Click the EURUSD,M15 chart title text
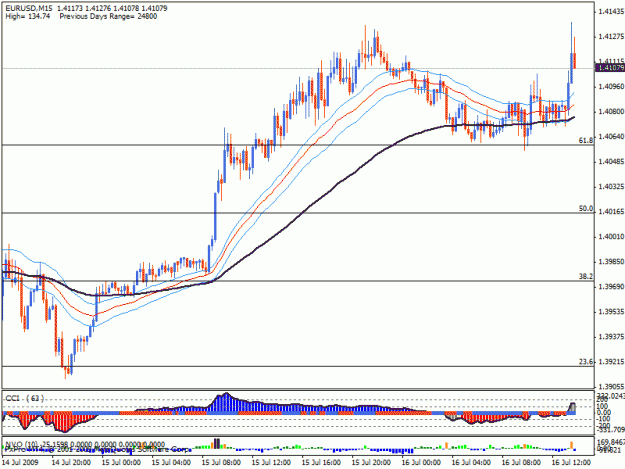This screenshot has height=469, width=625. [x=29, y=8]
